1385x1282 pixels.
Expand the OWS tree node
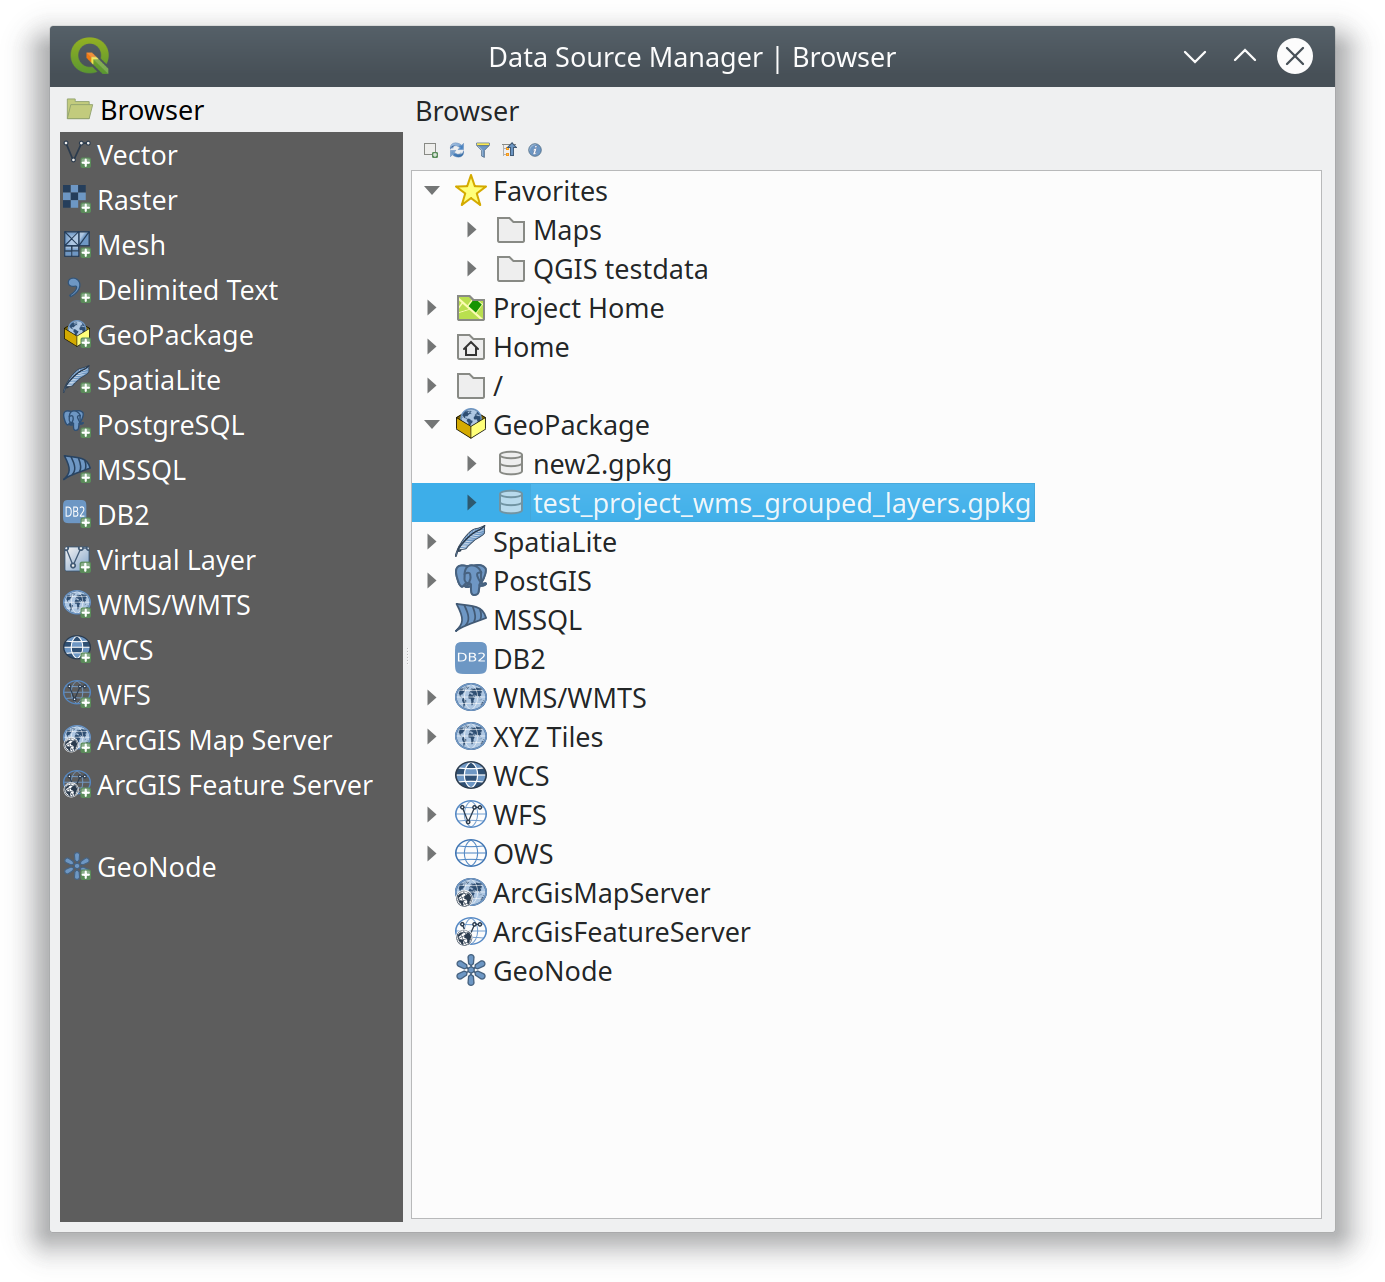(x=432, y=854)
